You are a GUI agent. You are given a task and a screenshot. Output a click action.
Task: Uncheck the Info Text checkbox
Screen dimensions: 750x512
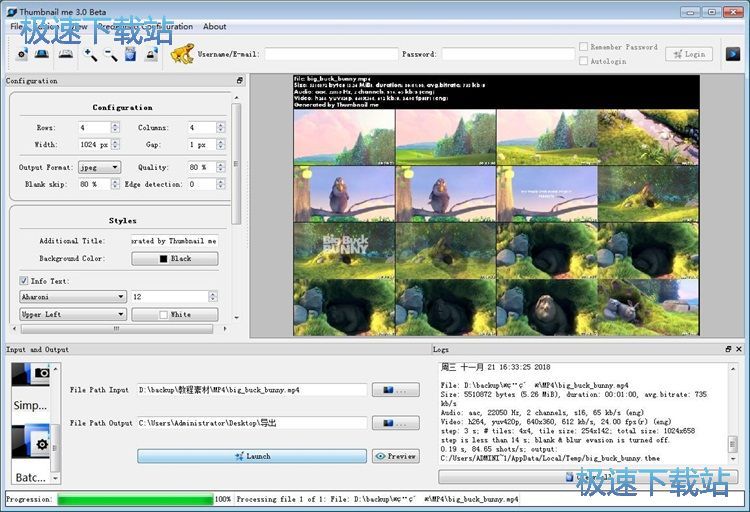tap(23, 280)
